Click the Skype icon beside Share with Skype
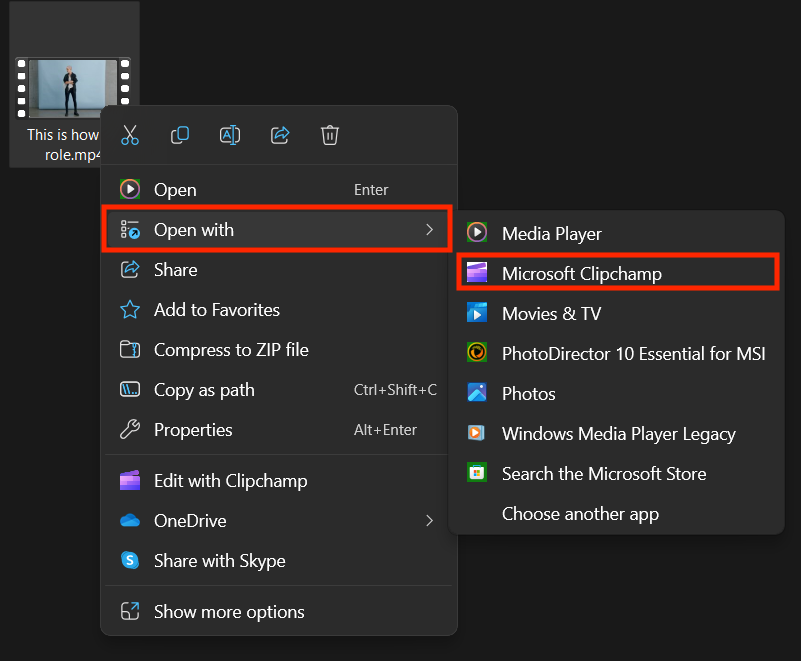The image size is (801, 661). (x=130, y=560)
